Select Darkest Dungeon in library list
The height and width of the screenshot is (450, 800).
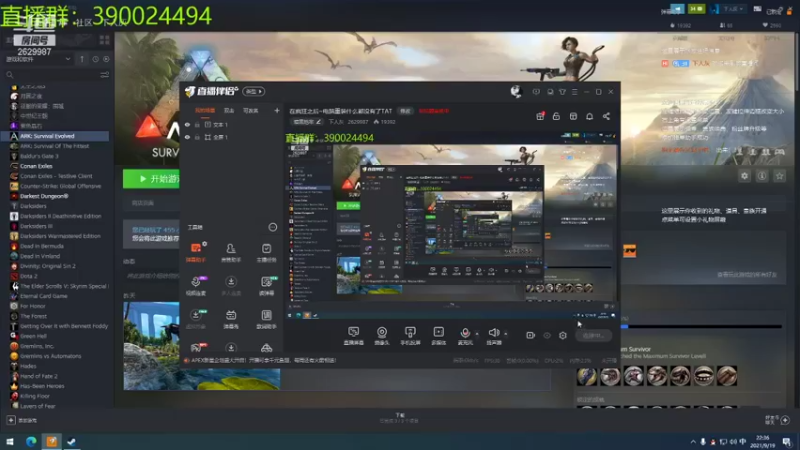point(44,196)
